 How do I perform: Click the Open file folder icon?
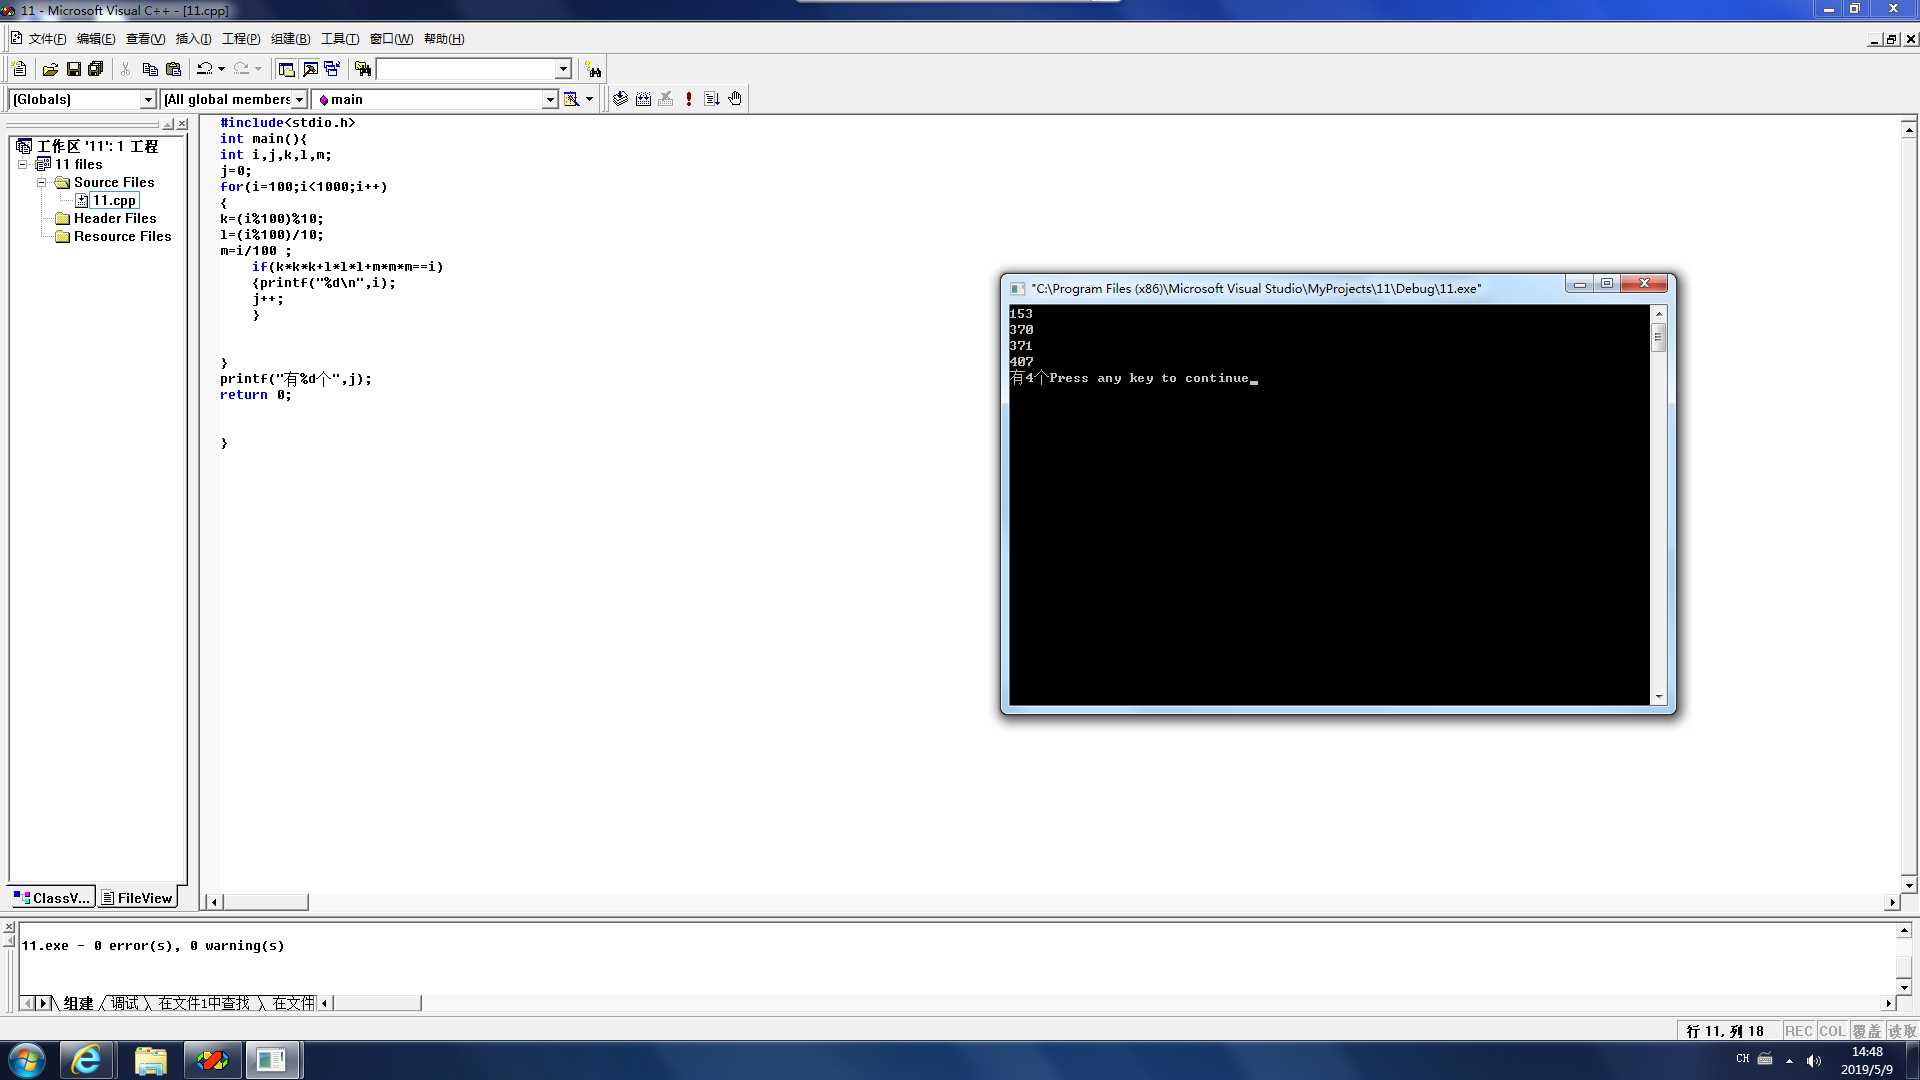coord(50,69)
